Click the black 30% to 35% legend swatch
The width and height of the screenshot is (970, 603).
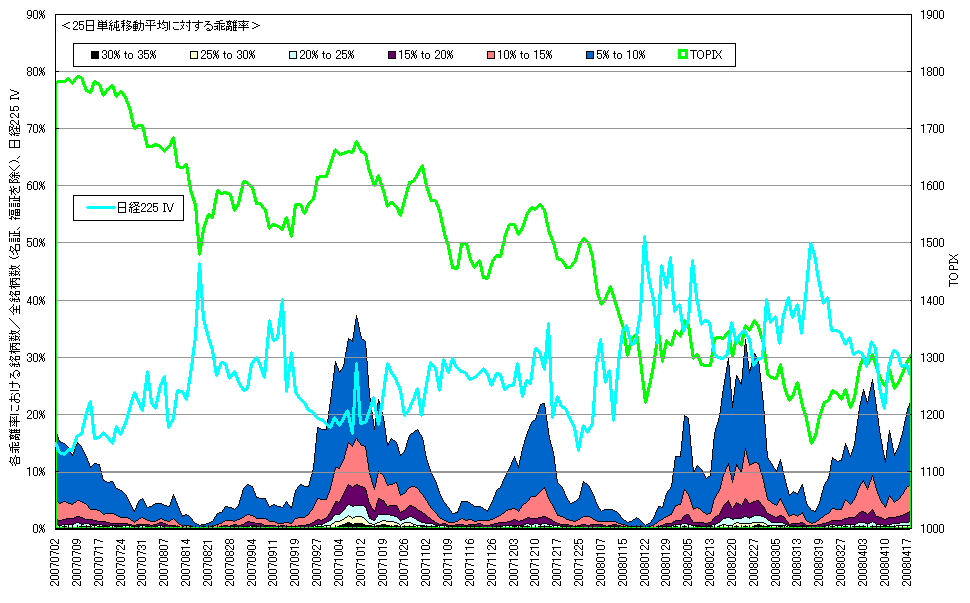[x=95, y=55]
